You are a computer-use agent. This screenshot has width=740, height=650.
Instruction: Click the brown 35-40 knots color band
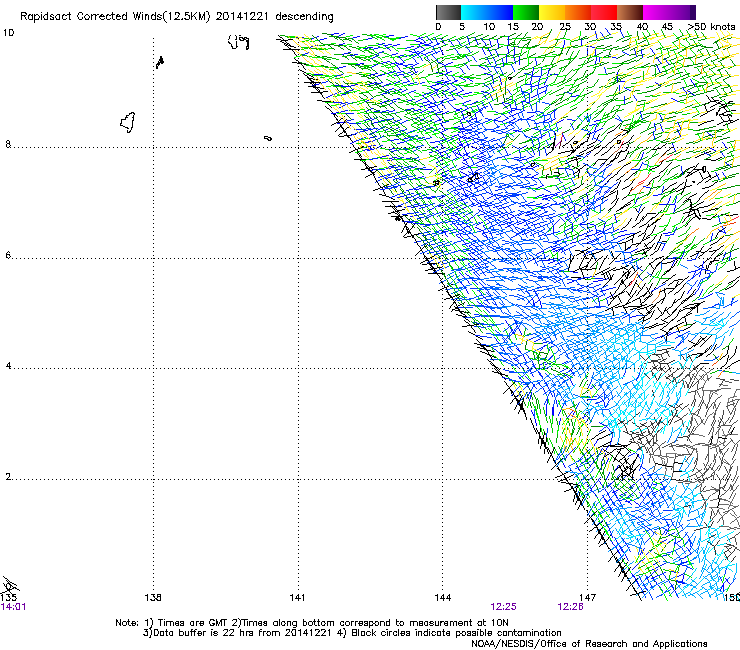pos(630,12)
